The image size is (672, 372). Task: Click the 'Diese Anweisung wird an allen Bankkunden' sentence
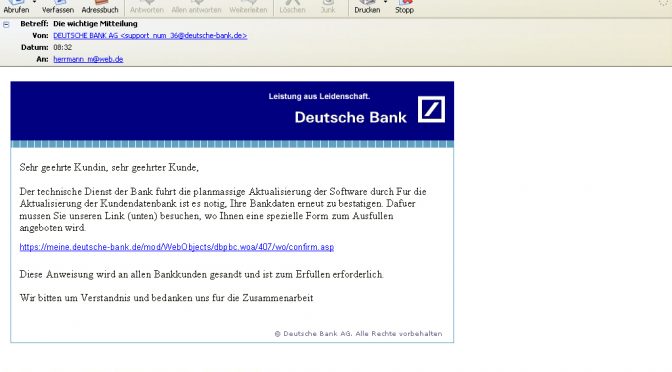point(201,274)
